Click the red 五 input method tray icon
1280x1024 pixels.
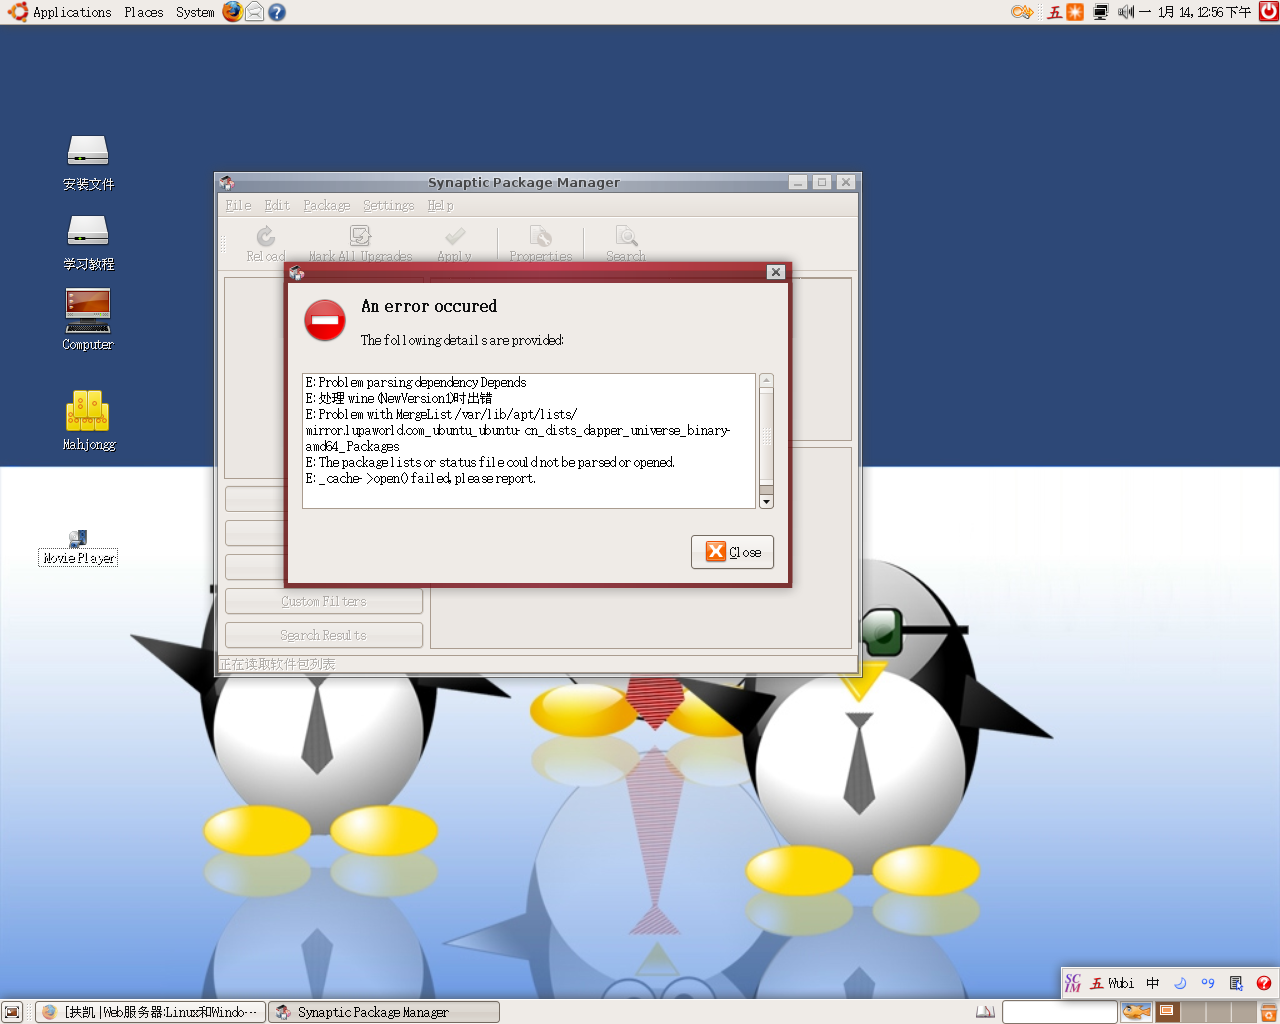1055,12
